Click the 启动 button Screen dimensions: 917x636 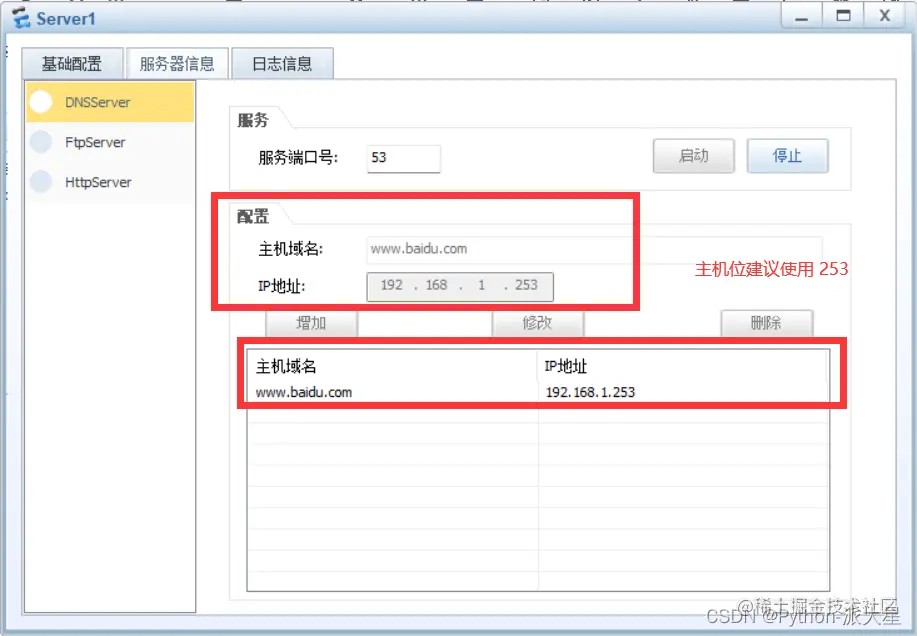pyautogui.click(x=694, y=156)
